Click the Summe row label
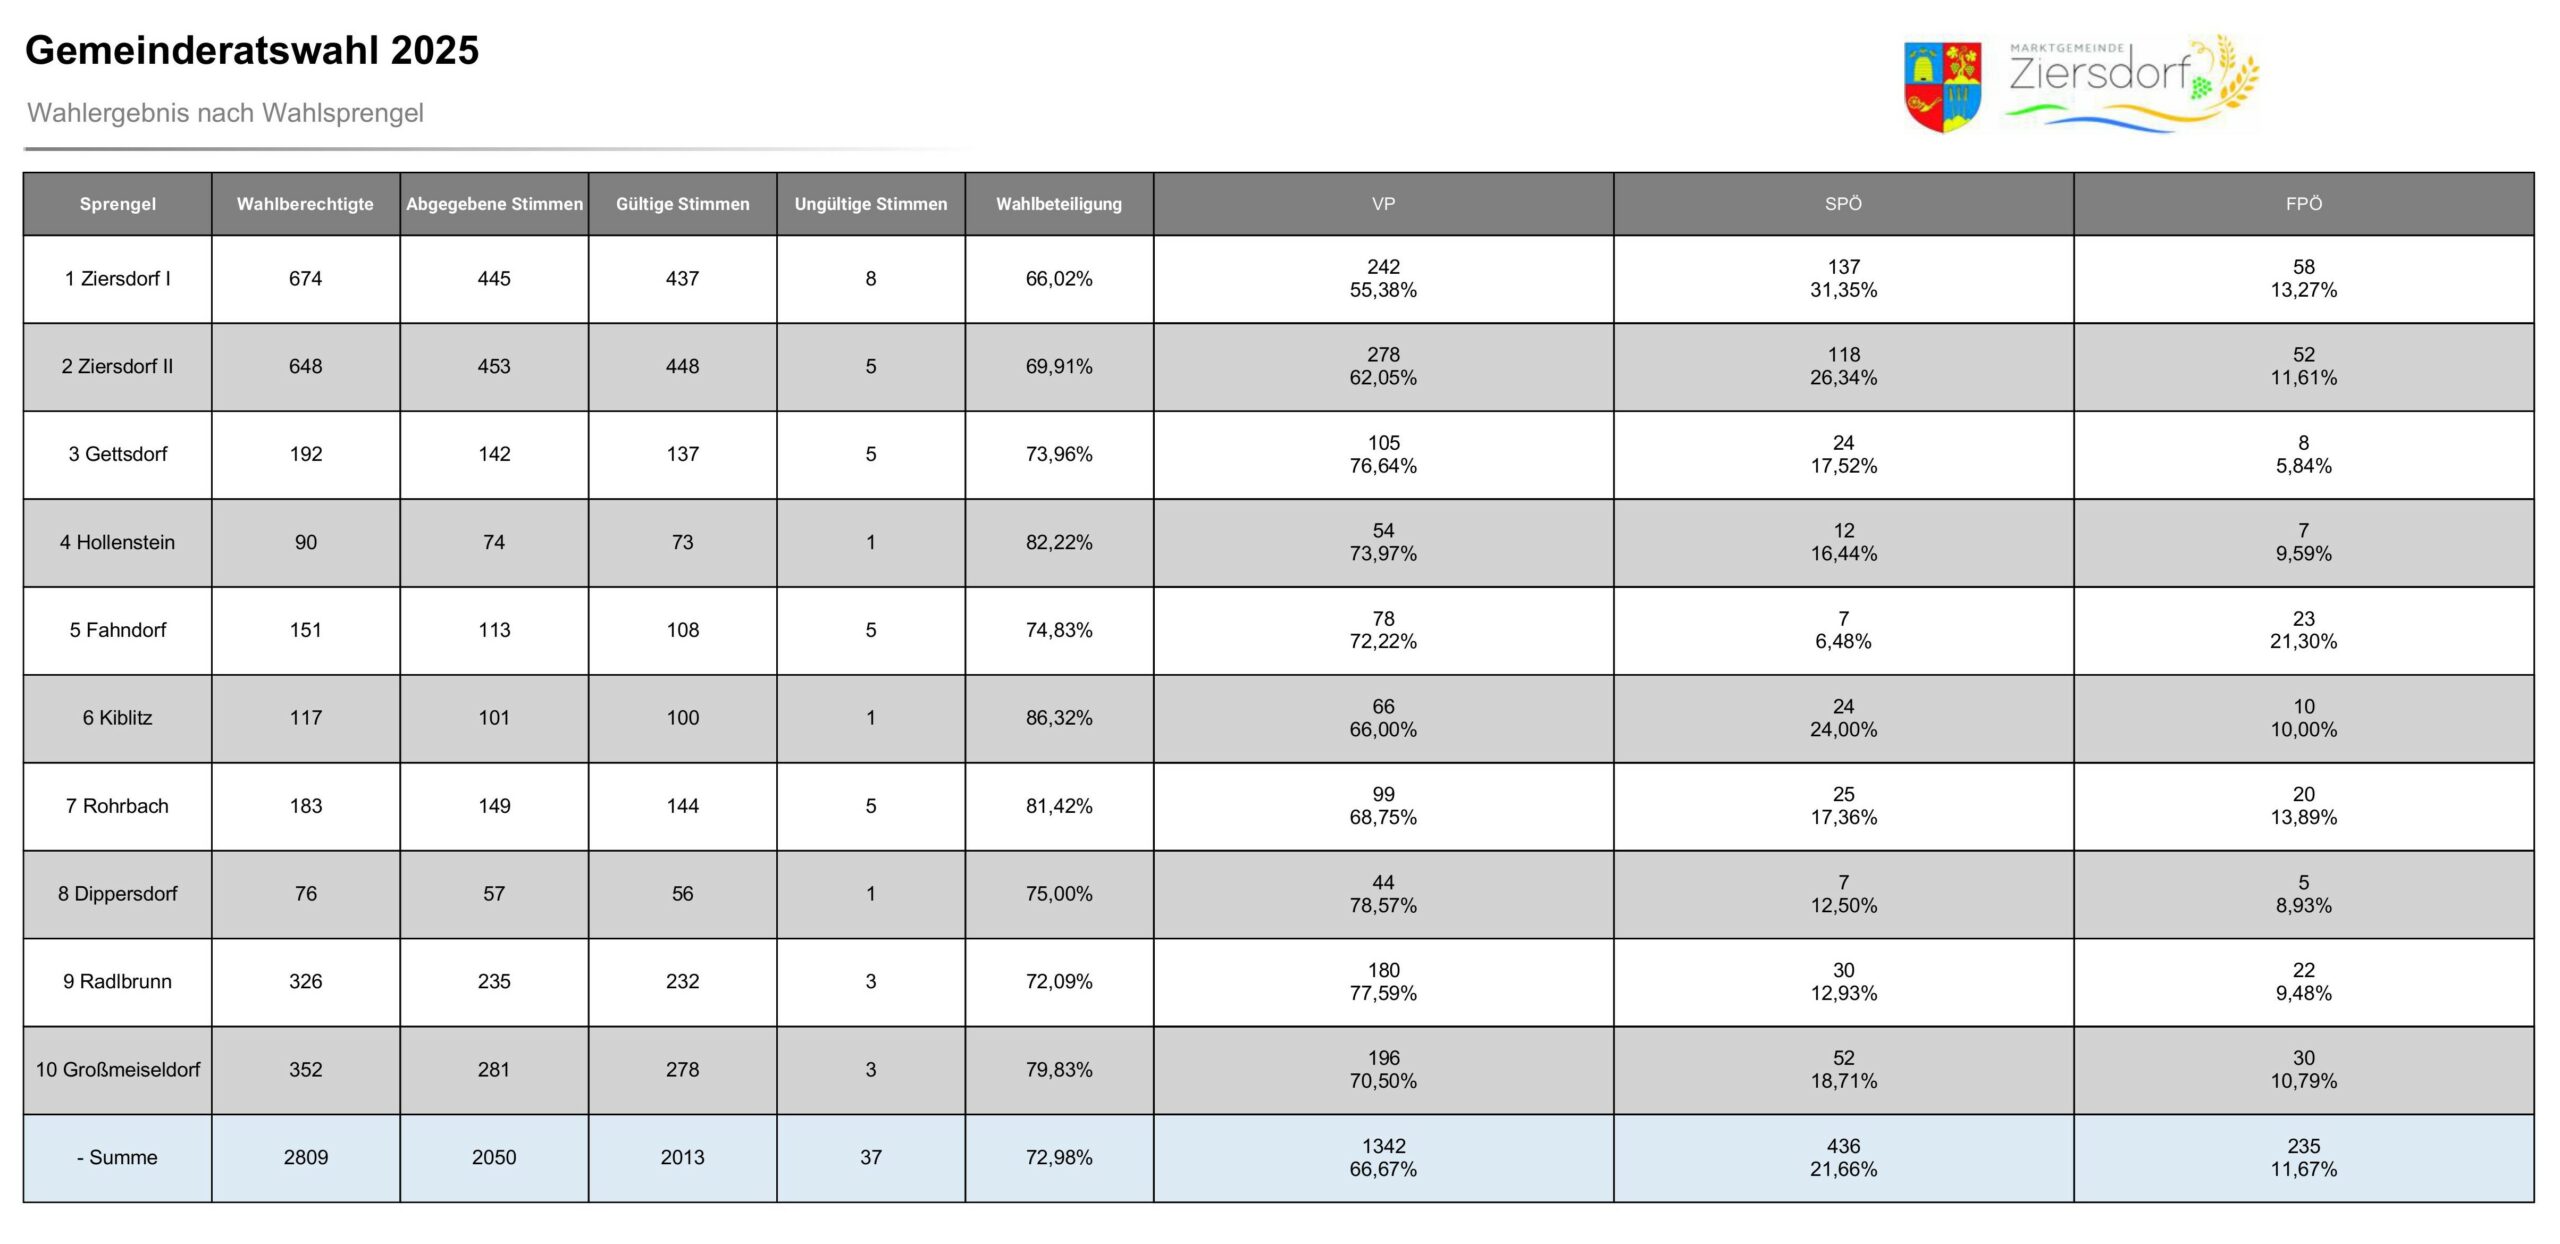Viewport: 2560px width, 1244px height. click(118, 1157)
